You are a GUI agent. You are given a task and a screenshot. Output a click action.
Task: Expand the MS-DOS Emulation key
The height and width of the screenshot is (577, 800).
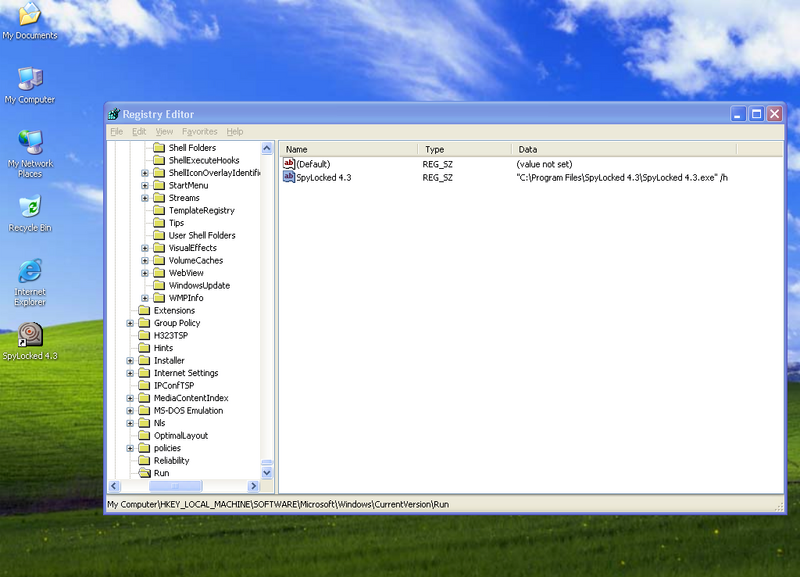pyautogui.click(x=130, y=411)
